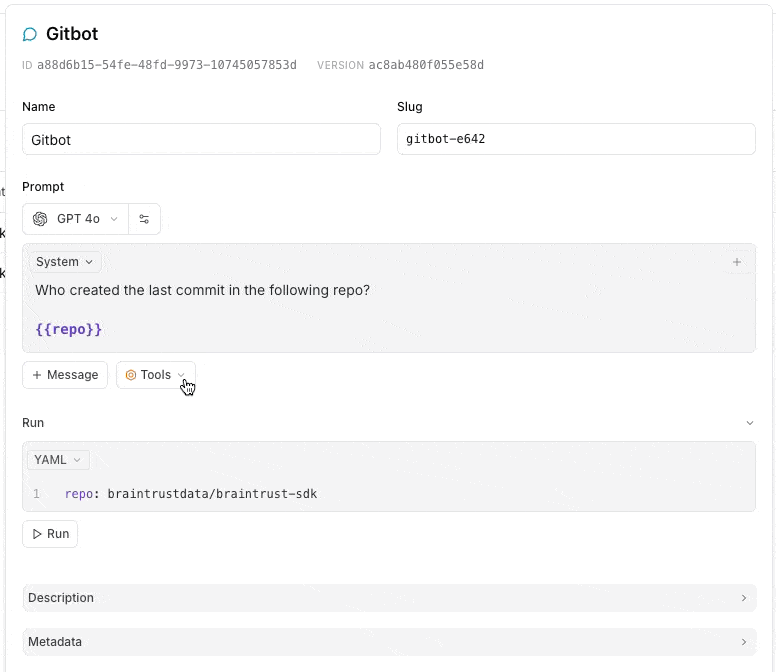This screenshot has height=672, width=776.
Task: Click the {{repo}} variable in prompt
Action: [69, 329]
